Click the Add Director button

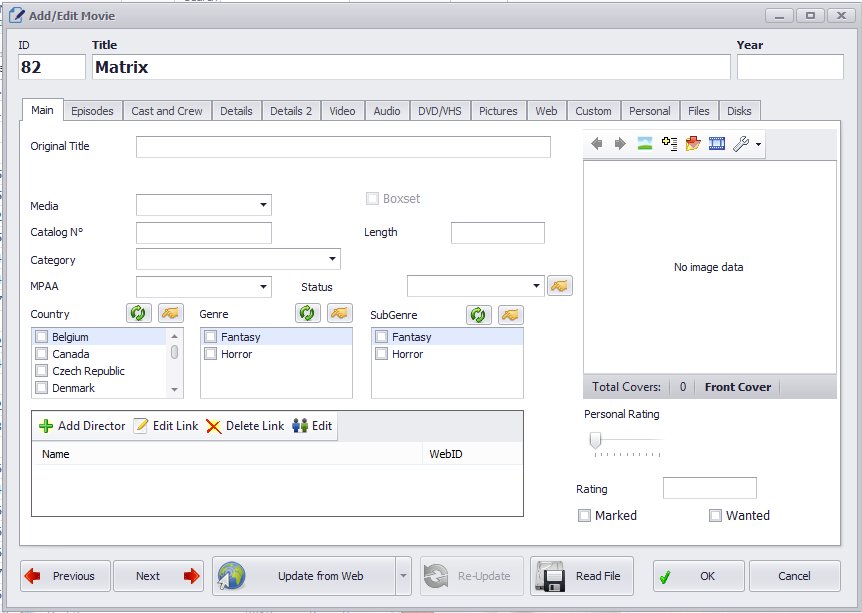click(x=82, y=426)
